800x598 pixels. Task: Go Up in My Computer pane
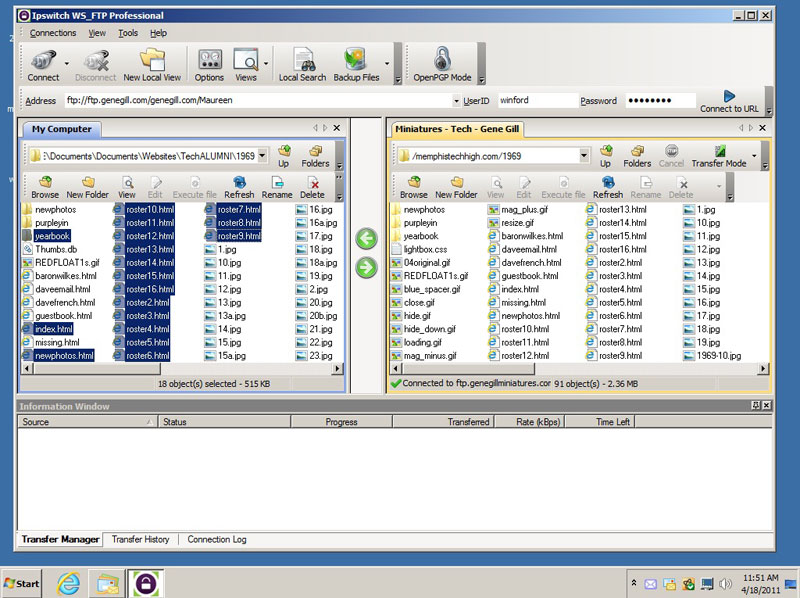click(x=284, y=157)
